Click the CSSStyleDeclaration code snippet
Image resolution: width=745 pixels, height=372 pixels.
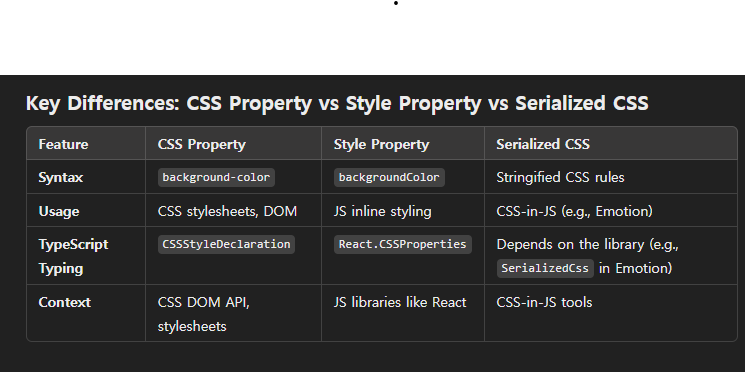226,244
